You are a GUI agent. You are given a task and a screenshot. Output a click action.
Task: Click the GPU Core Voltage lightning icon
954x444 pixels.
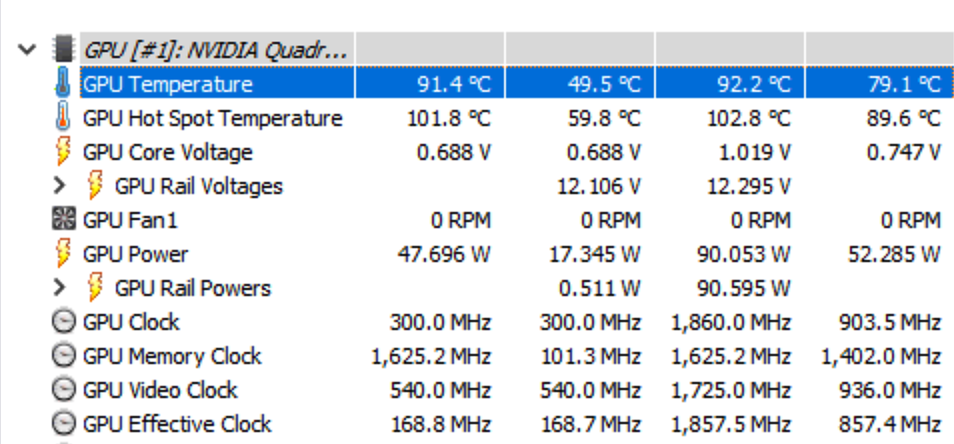point(64,152)
